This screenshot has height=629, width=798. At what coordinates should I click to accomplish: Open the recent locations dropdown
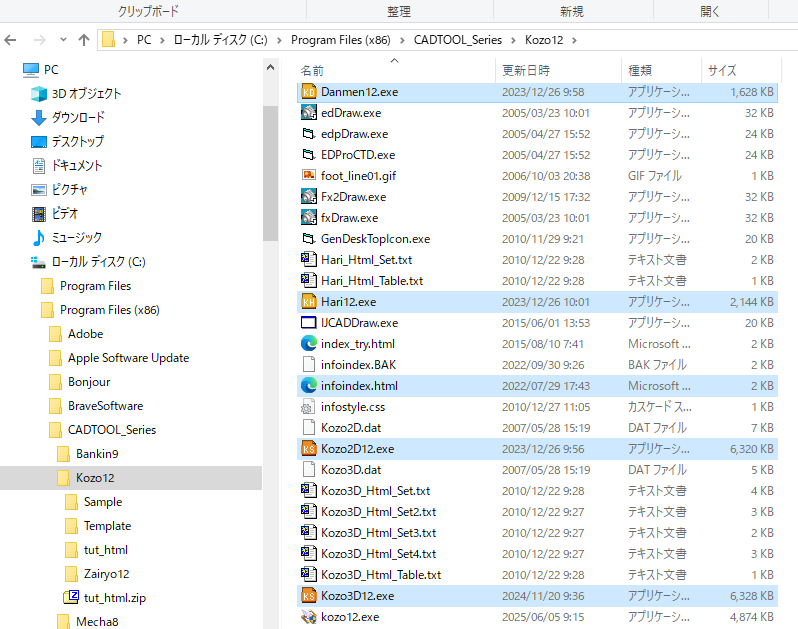63,40
